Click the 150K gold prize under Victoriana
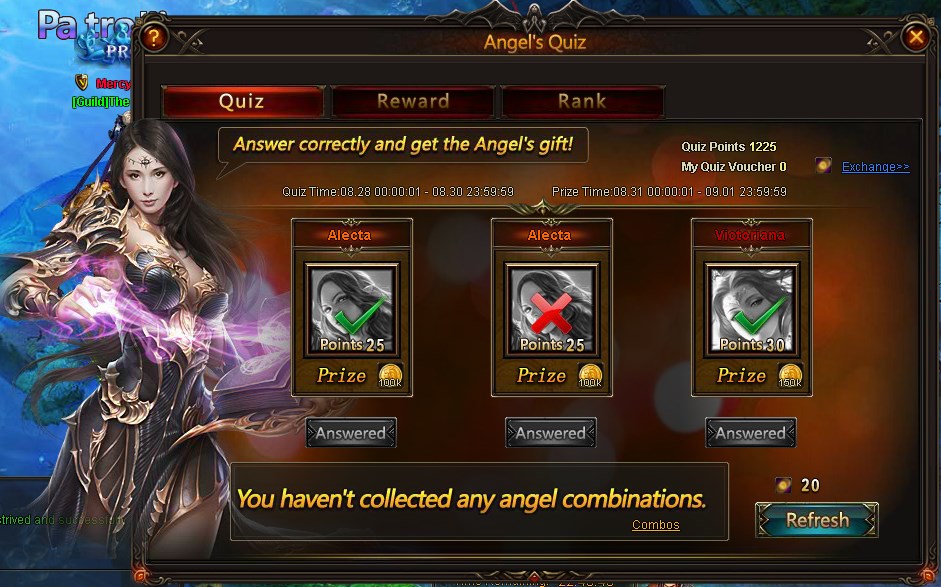This screenshot has height=587, width=941. (x=790, y=375)
